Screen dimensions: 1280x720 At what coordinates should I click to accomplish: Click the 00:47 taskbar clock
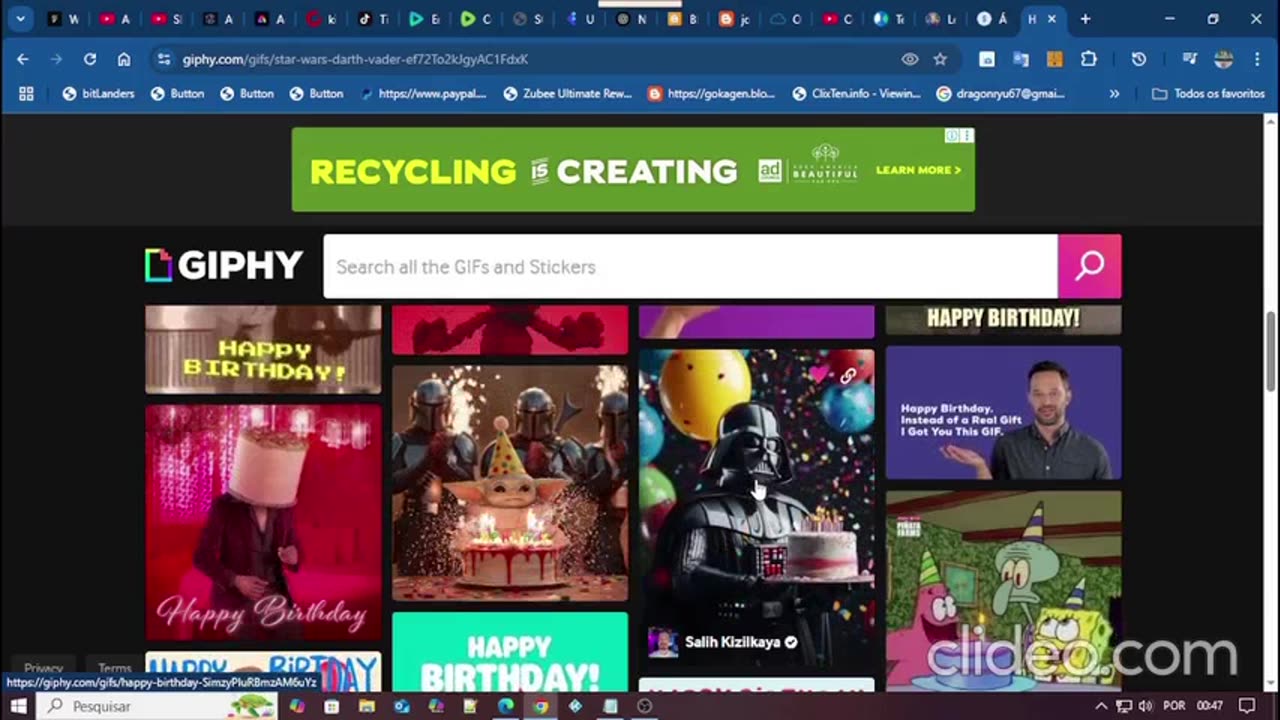pyautogui.click(x=1209, y=706)
